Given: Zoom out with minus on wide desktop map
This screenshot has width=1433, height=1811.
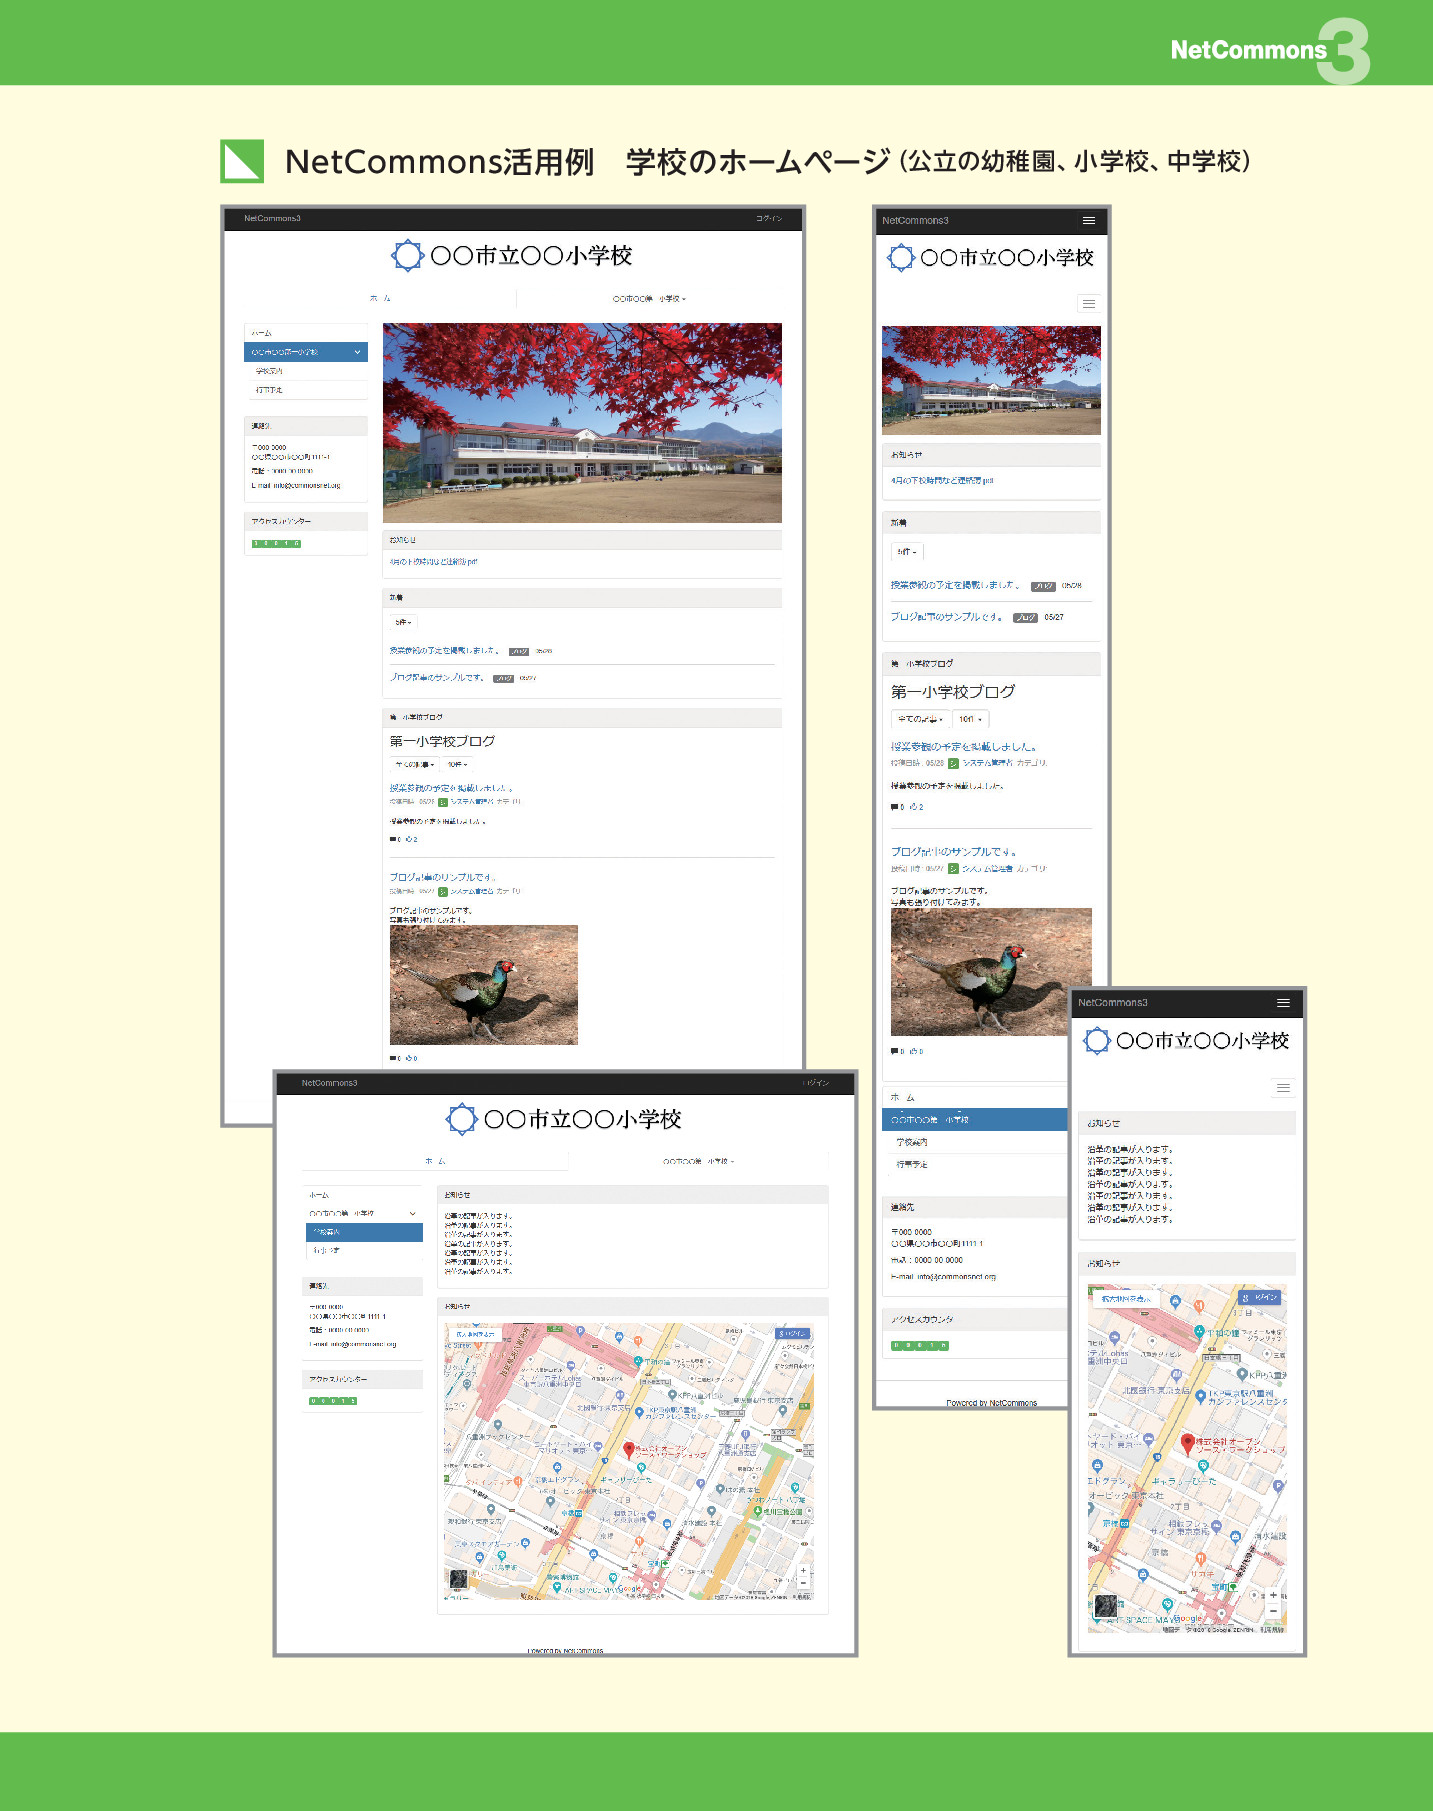Looking at the screenshot, I should 803,1583.
